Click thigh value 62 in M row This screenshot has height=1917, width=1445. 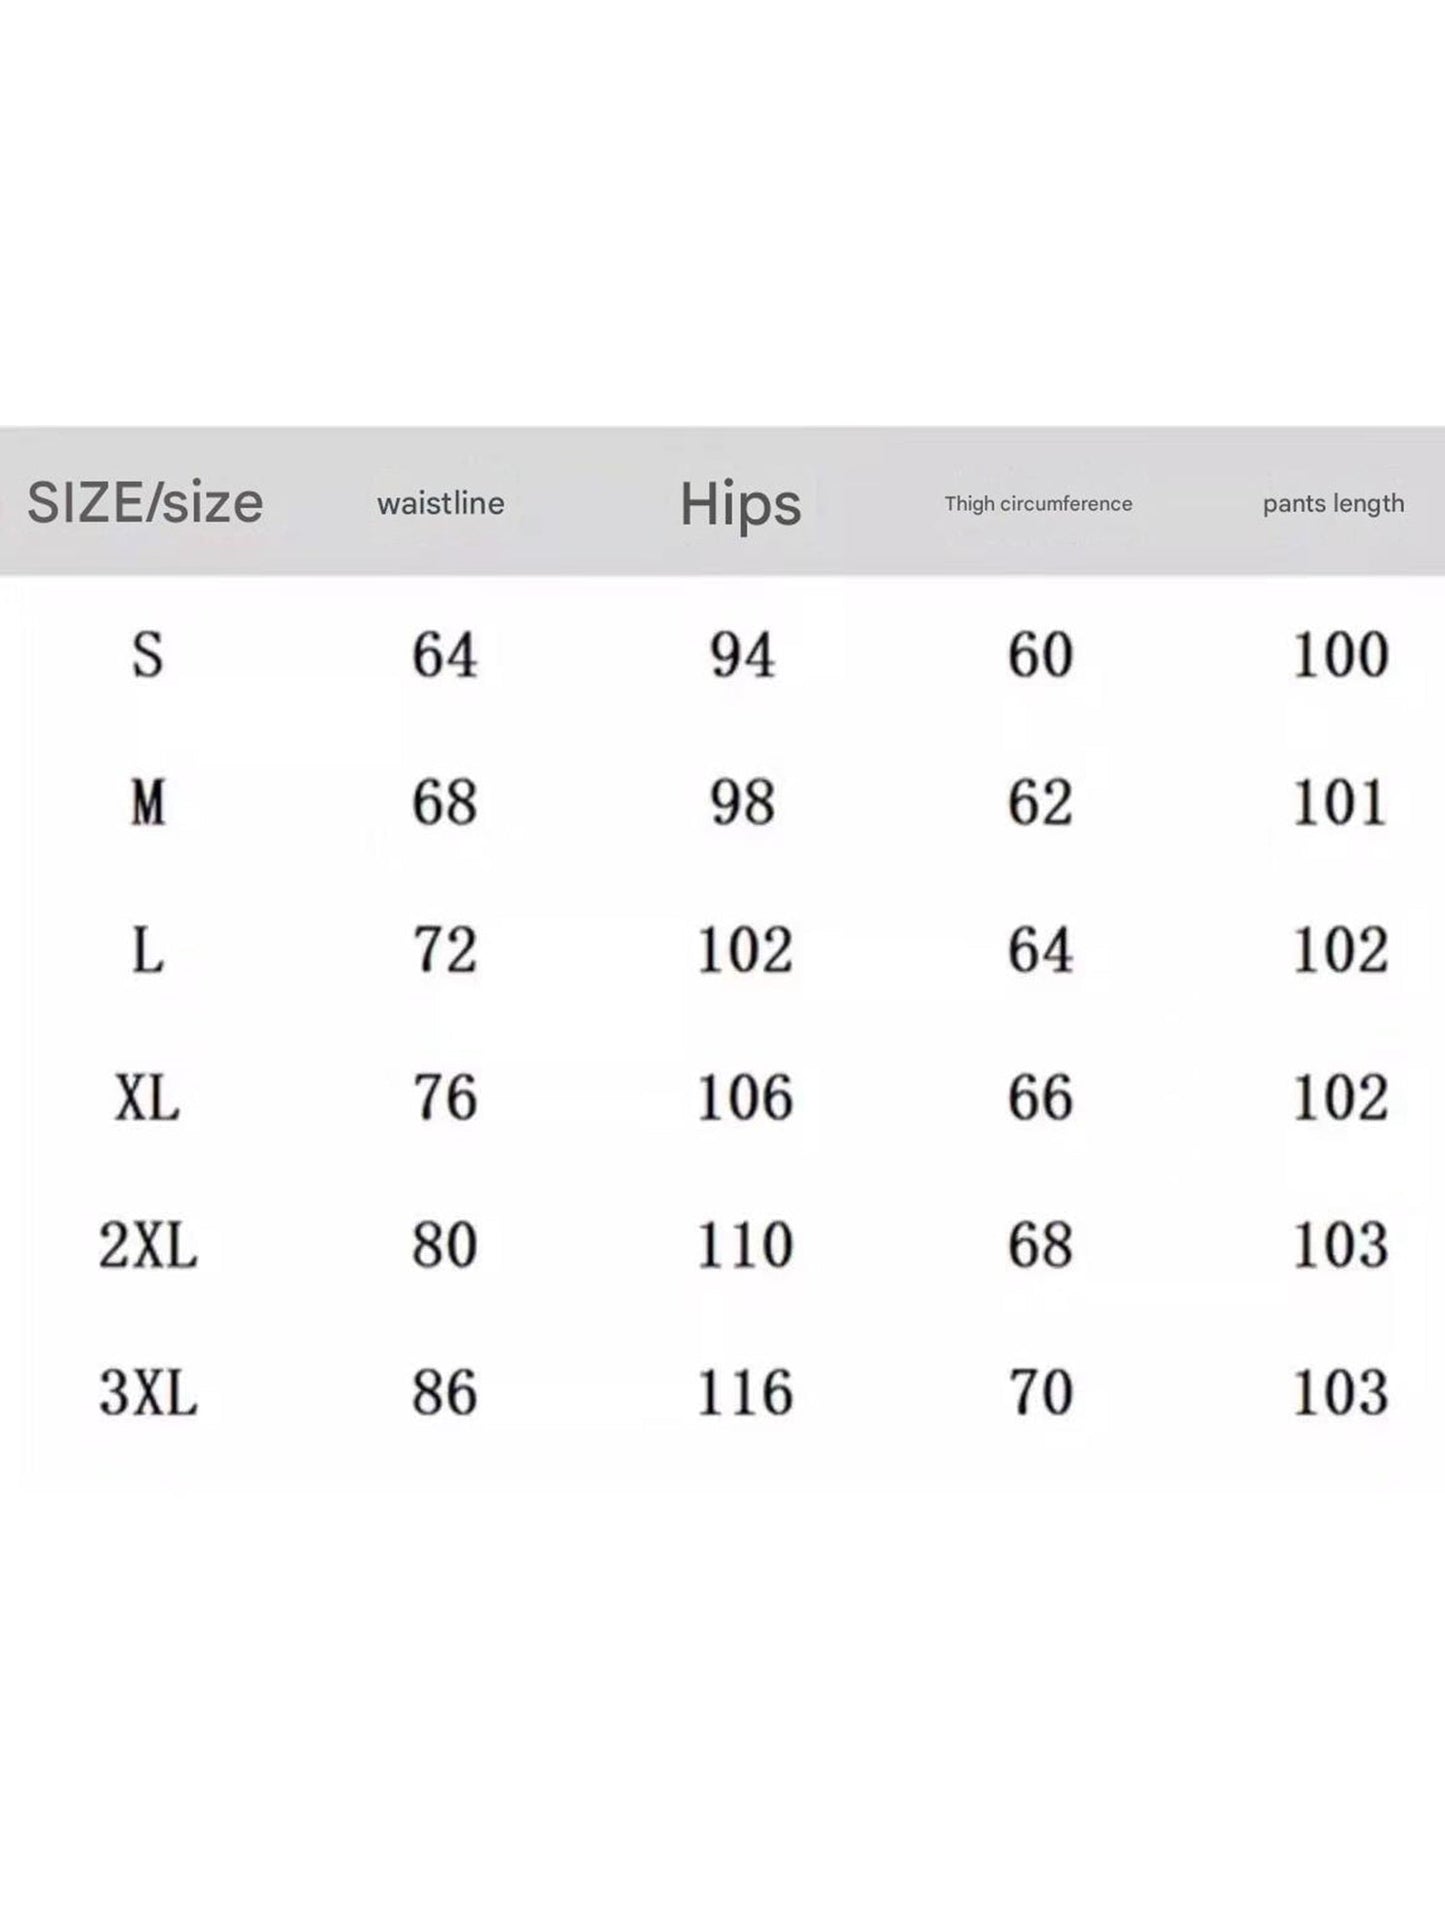pos(1040,803)
